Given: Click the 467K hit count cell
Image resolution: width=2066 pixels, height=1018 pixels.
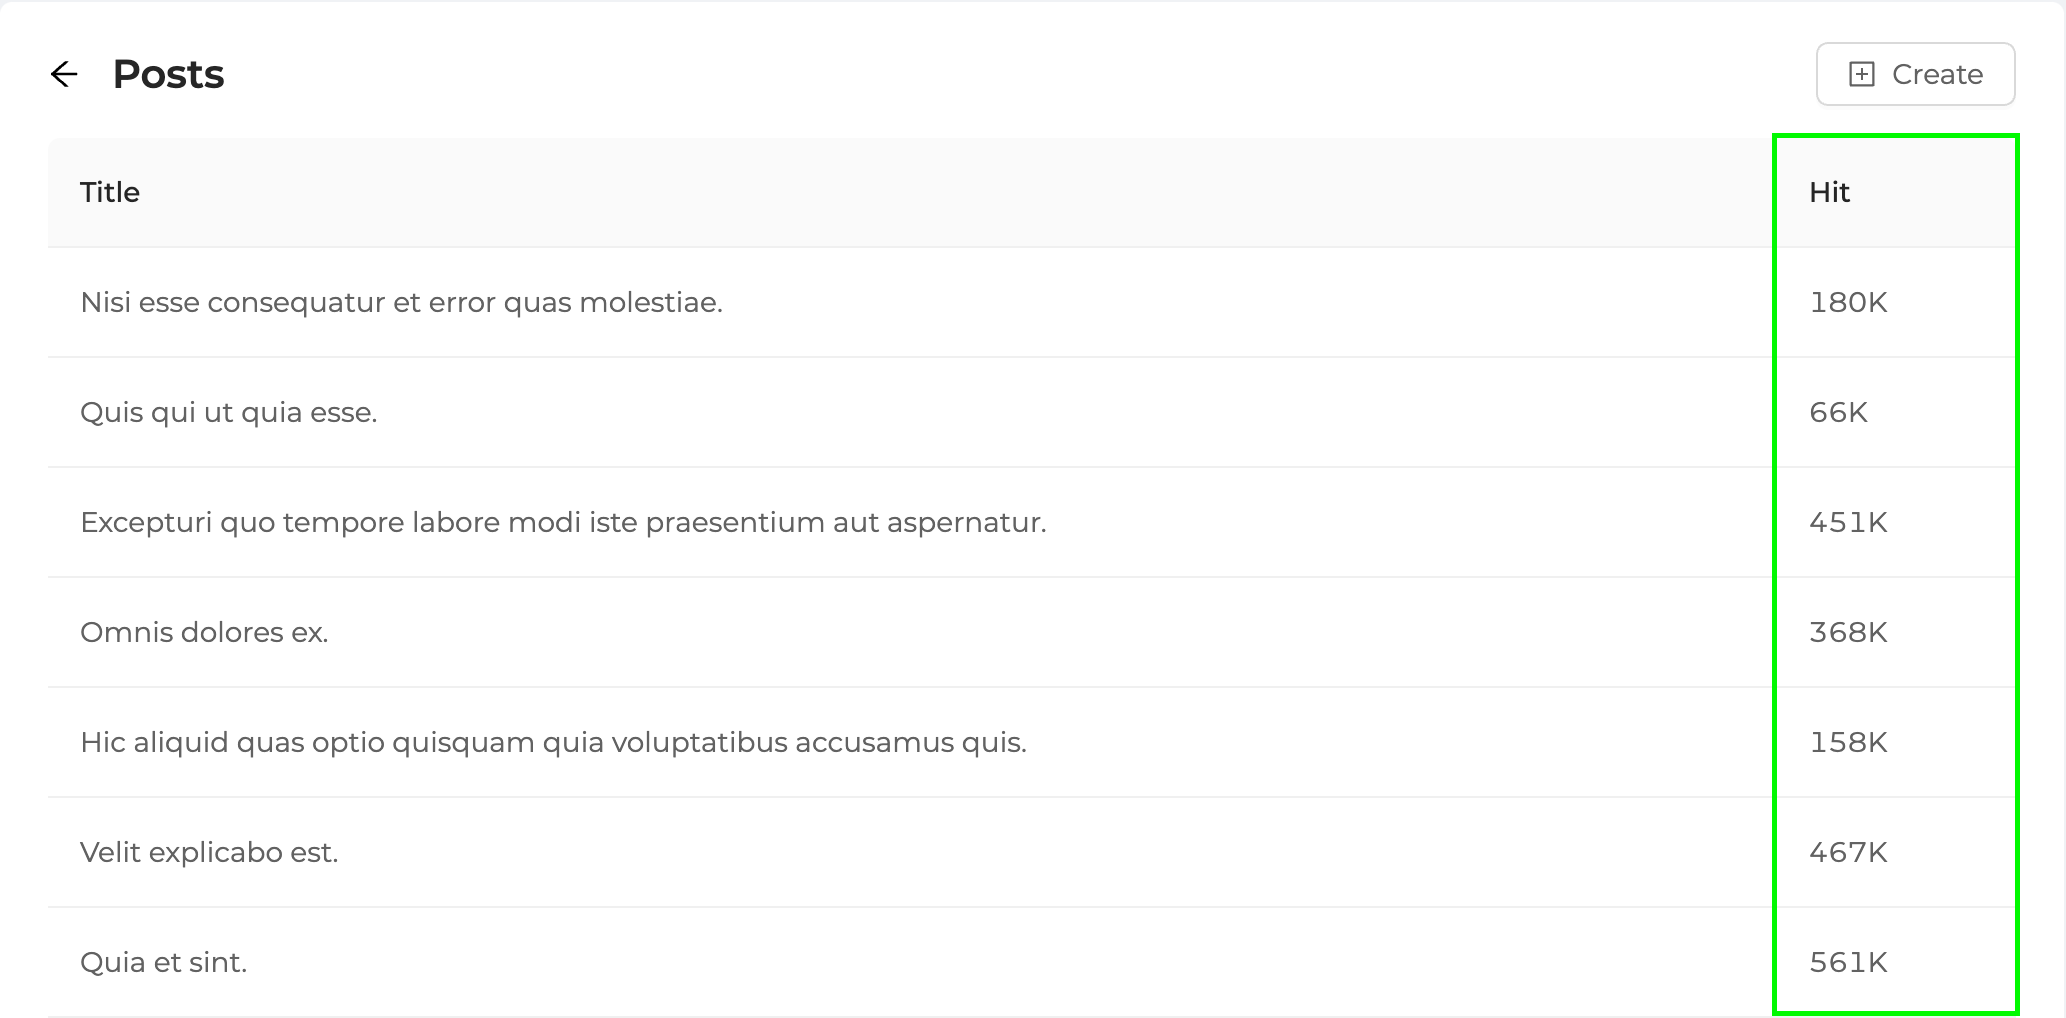Looking at the screenshot, I should [x=1848, y=852].
